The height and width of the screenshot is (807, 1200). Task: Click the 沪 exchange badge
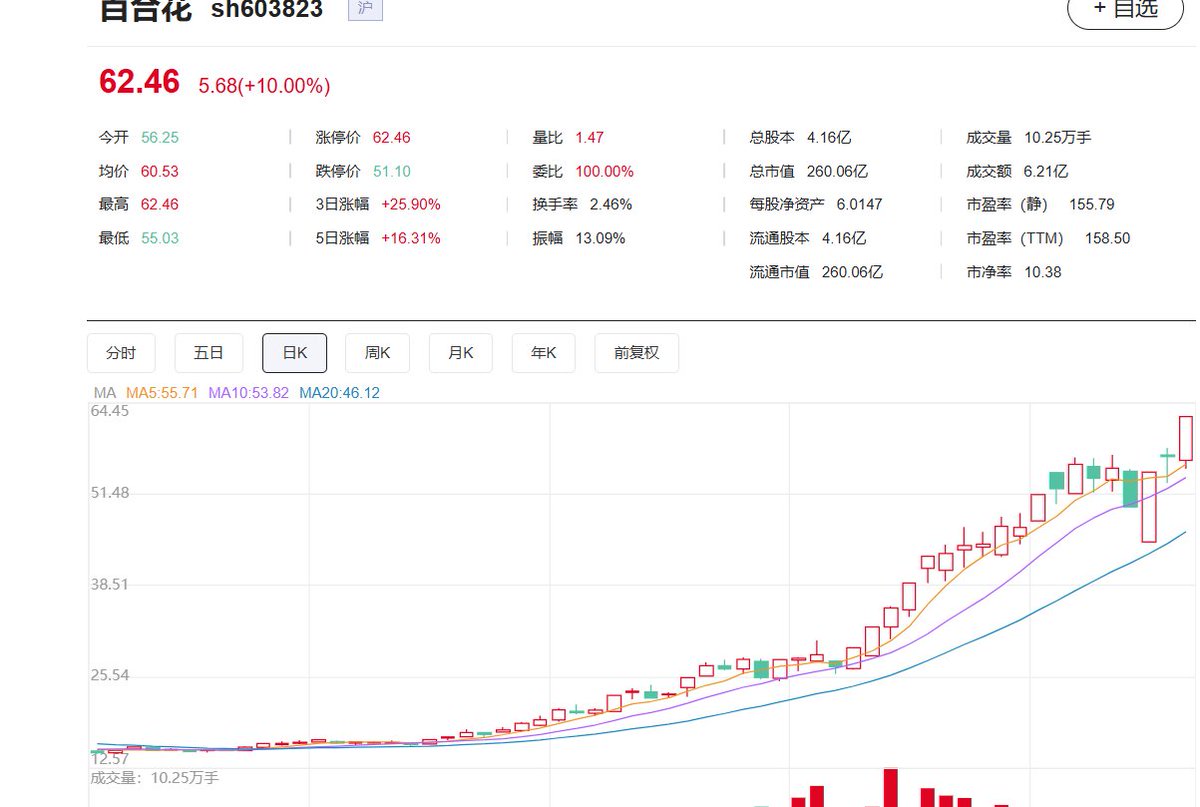pyautogui.click(x=365, y=8)
